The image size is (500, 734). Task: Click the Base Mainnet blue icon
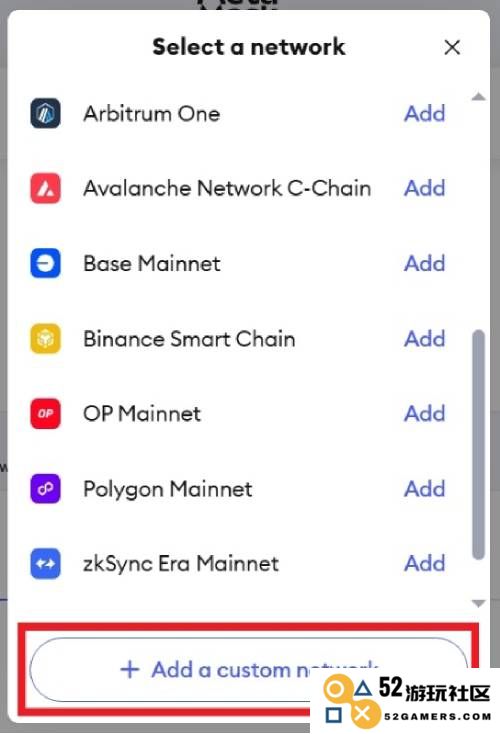[x=45, y=264]
